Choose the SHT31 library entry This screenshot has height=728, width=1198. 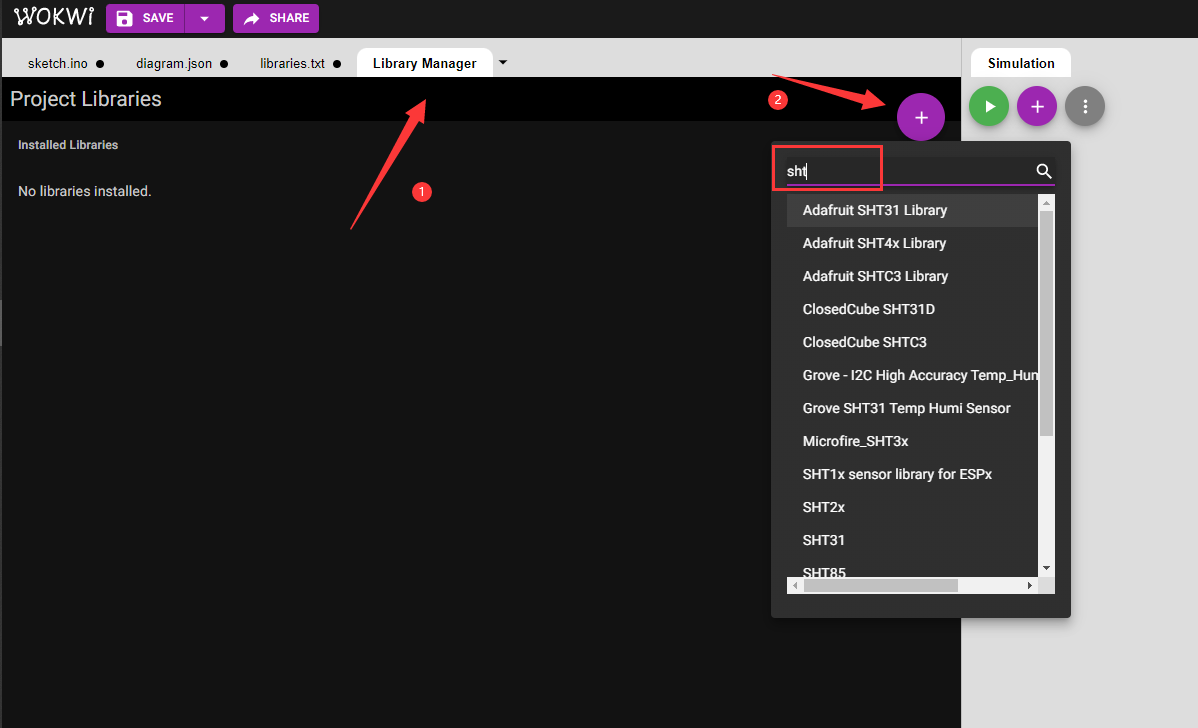tap(912, 539)
